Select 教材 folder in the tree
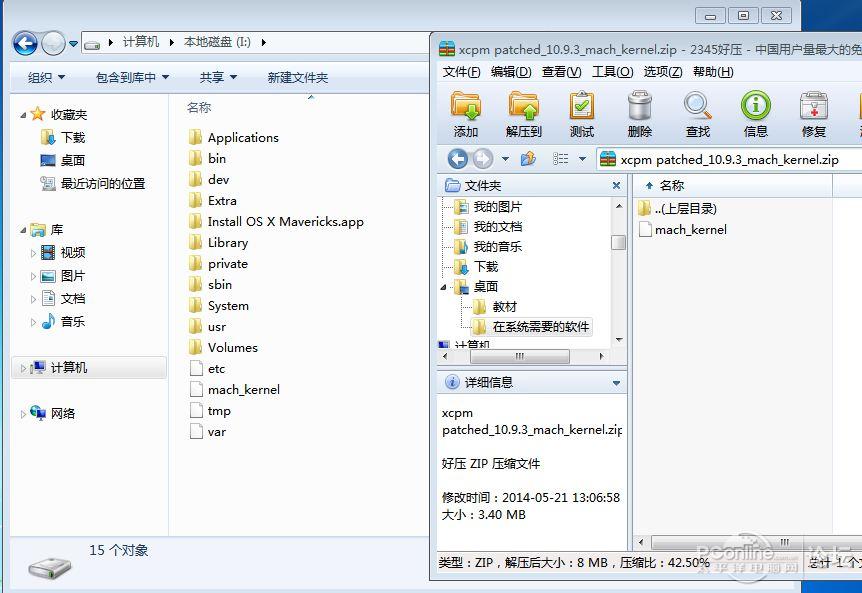 (495, 307)
